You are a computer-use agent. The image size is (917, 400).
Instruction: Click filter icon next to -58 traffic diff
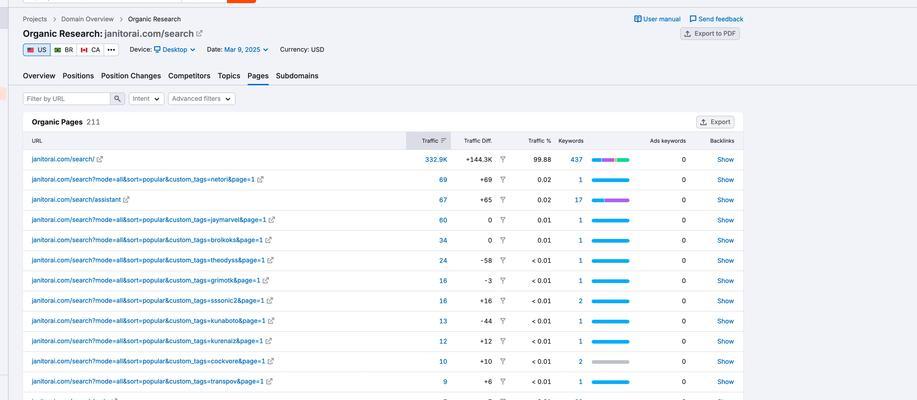(502, 260)
